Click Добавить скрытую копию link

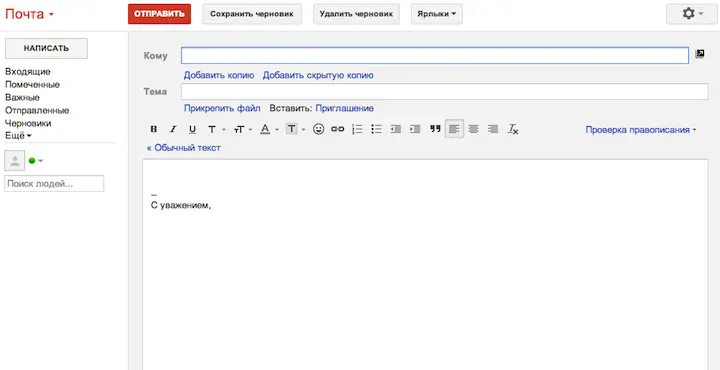point(318,75)
